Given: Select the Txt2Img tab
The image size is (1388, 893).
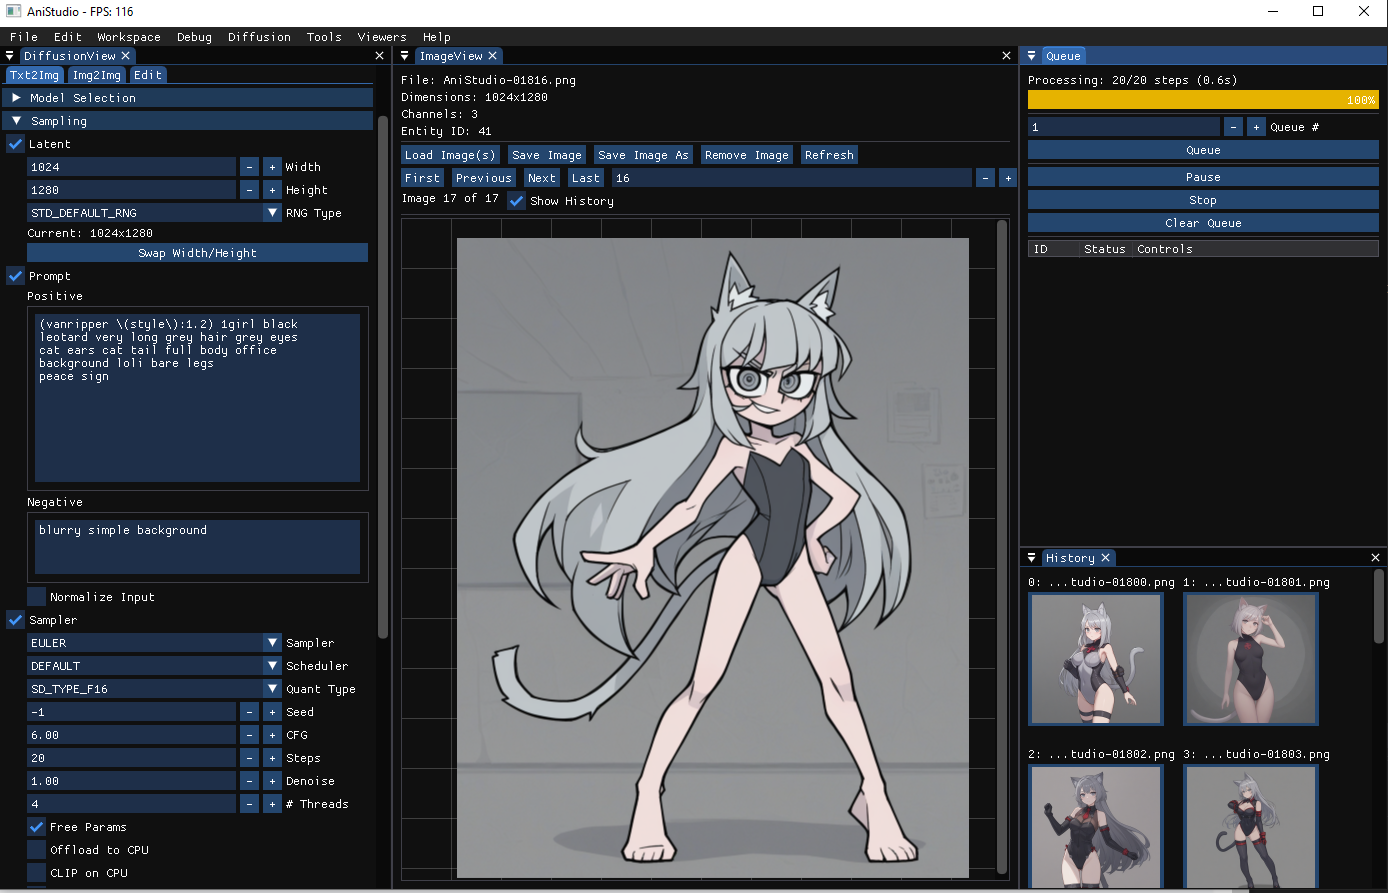Looking at the screenshot, I should tap(35, 75).
